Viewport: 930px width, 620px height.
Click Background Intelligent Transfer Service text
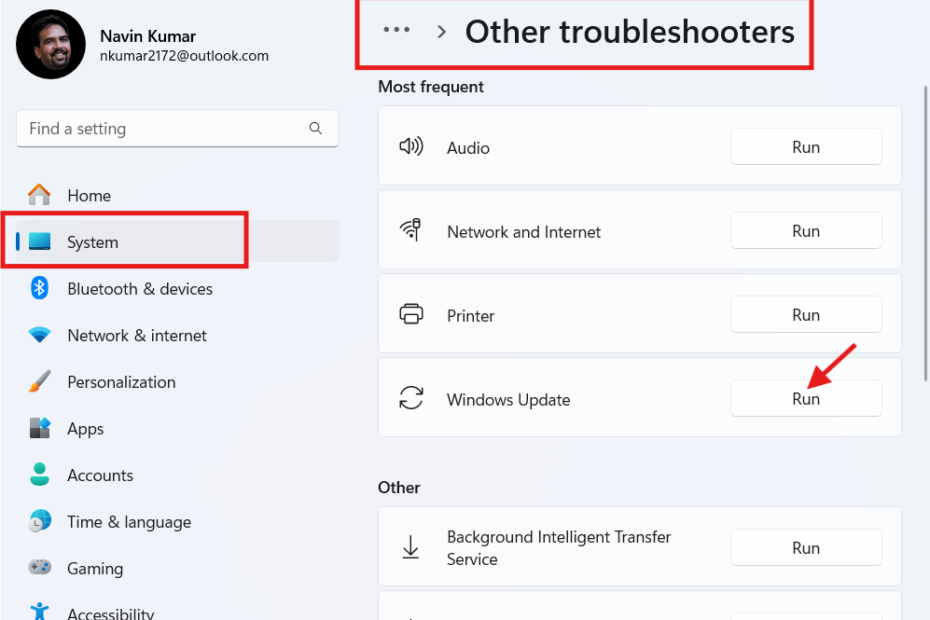point(559,548)
